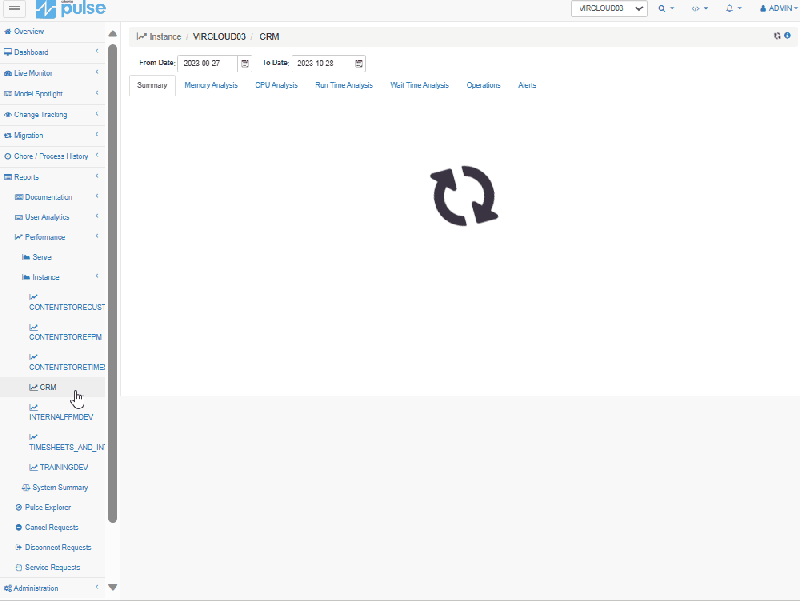Image resolution: width=800 pixels, height=601 pixels.
Task: Expand the Administration section chevron
Action: [97, 587]
